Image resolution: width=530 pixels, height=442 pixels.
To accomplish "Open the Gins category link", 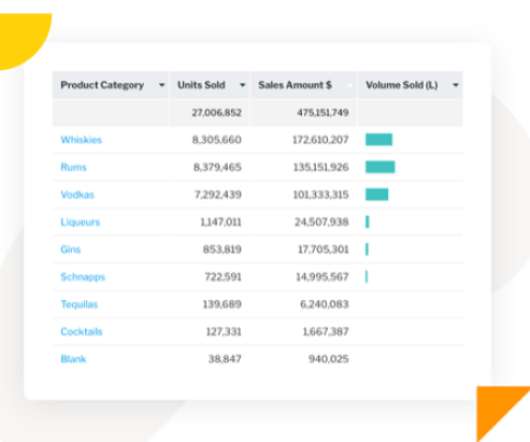I will point(70,249).
